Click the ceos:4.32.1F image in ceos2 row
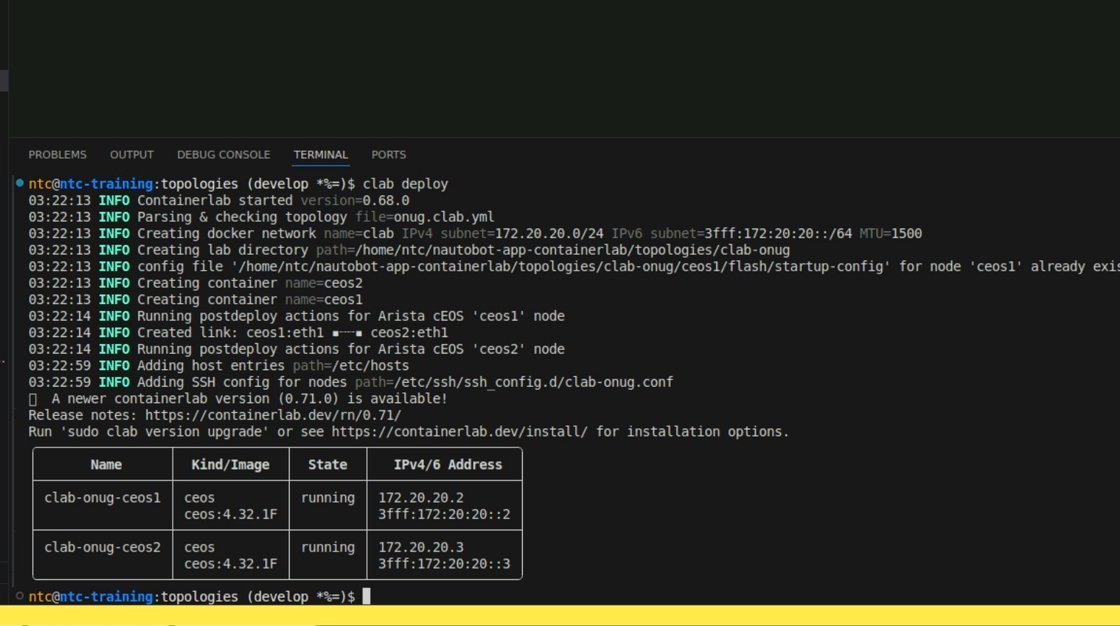The width and height of the screenshot is (1120, 626). 231,563
